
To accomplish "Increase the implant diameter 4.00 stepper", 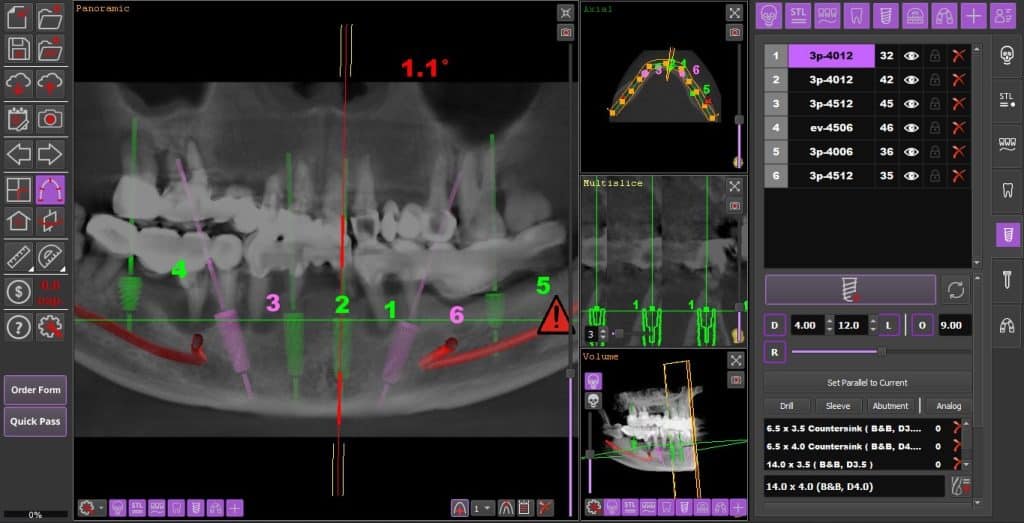I will coord(829,321).
